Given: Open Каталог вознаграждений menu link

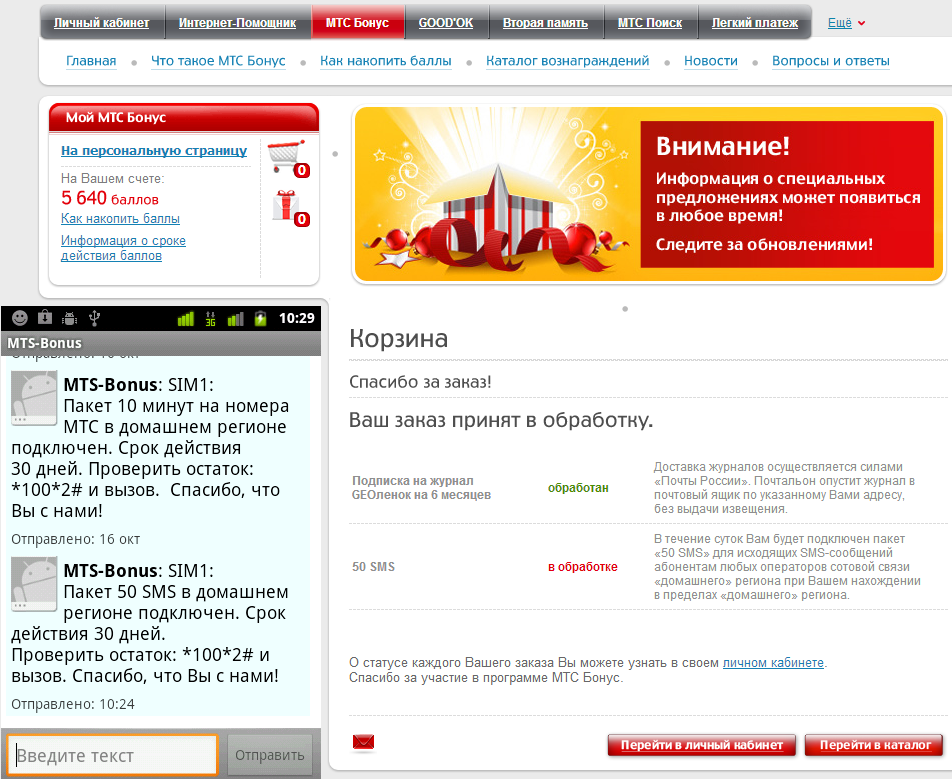Looking at the screenshot, I should 567,61.
